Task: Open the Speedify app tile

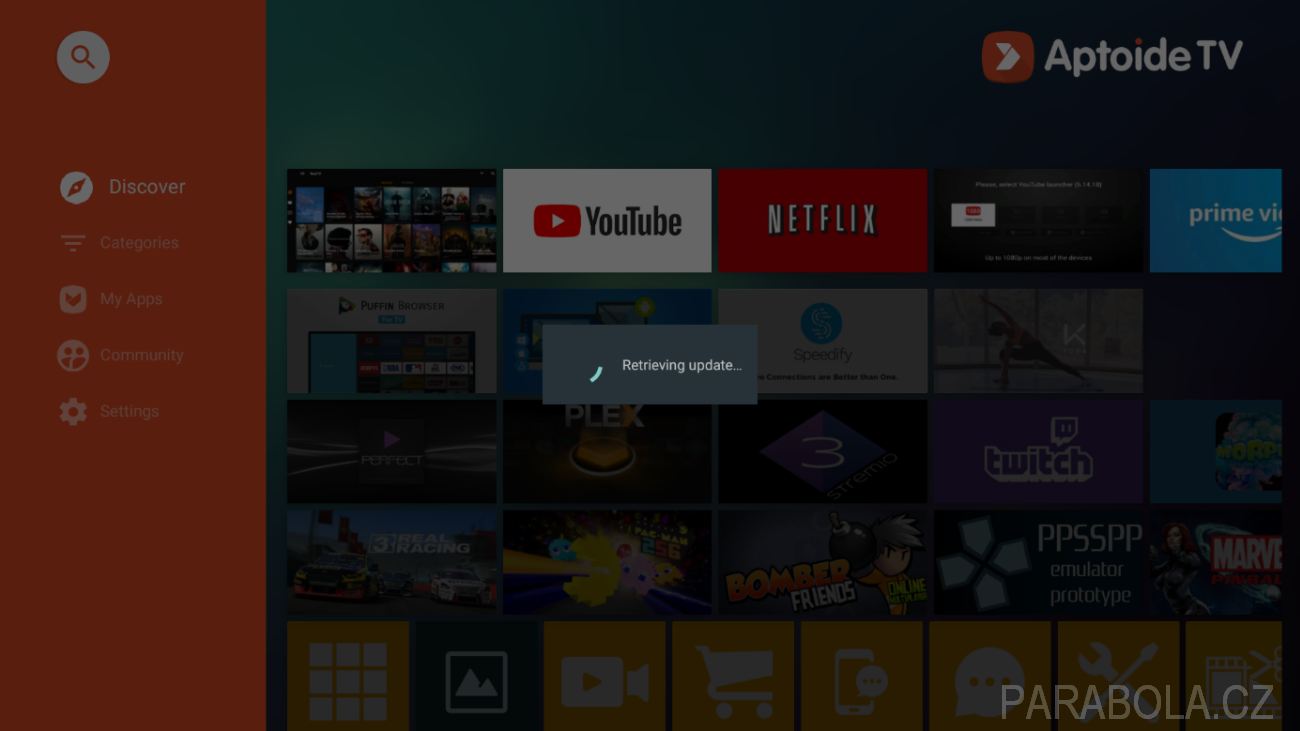Action: [x=822, y=341]
